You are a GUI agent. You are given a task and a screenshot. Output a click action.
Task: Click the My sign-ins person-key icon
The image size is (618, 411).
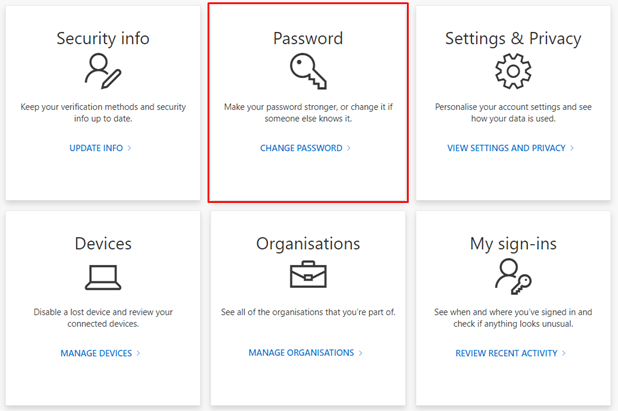click(513, 277)
